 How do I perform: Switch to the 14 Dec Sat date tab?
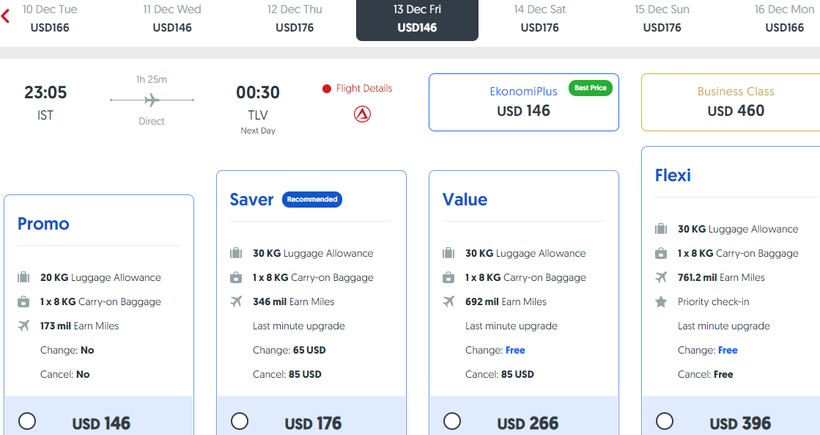point(539,19)
